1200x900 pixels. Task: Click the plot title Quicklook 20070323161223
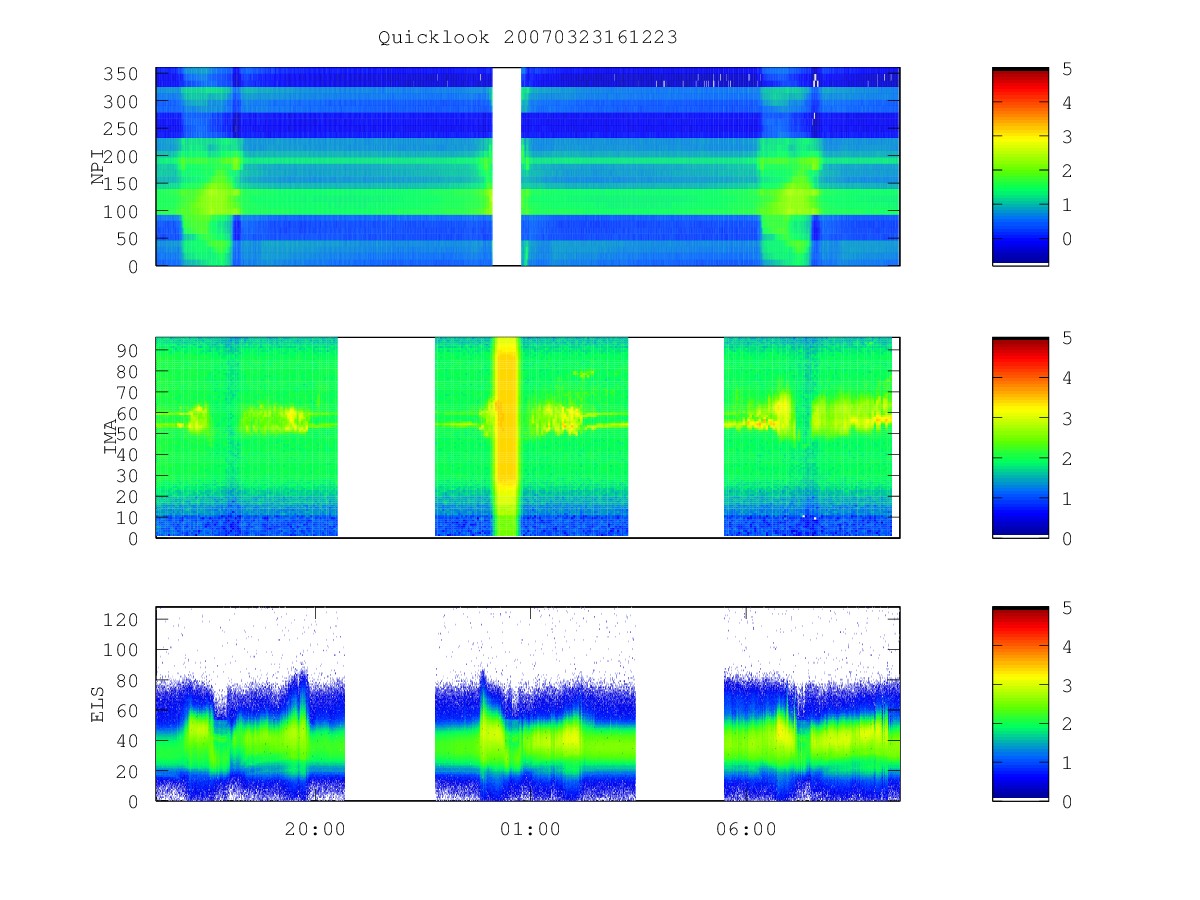pyautogui.click(x=528, y=37)
